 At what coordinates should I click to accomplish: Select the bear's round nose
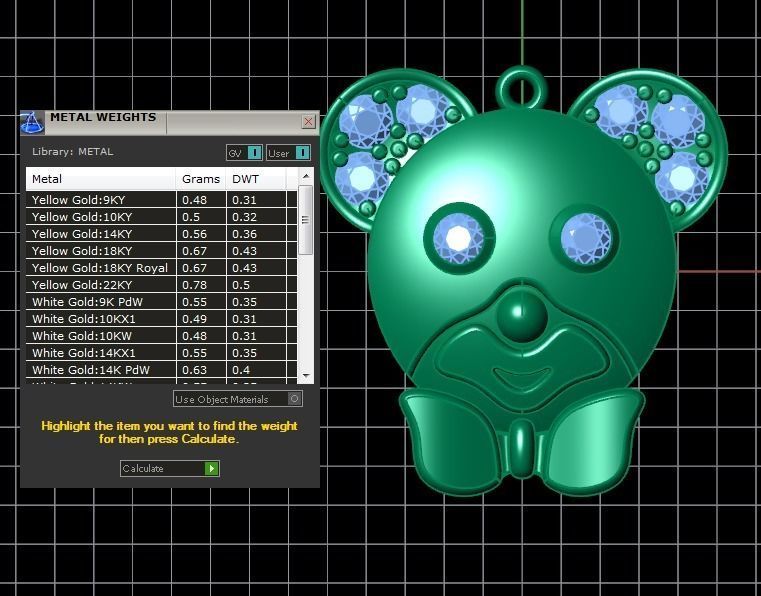[x=522, y=315]
